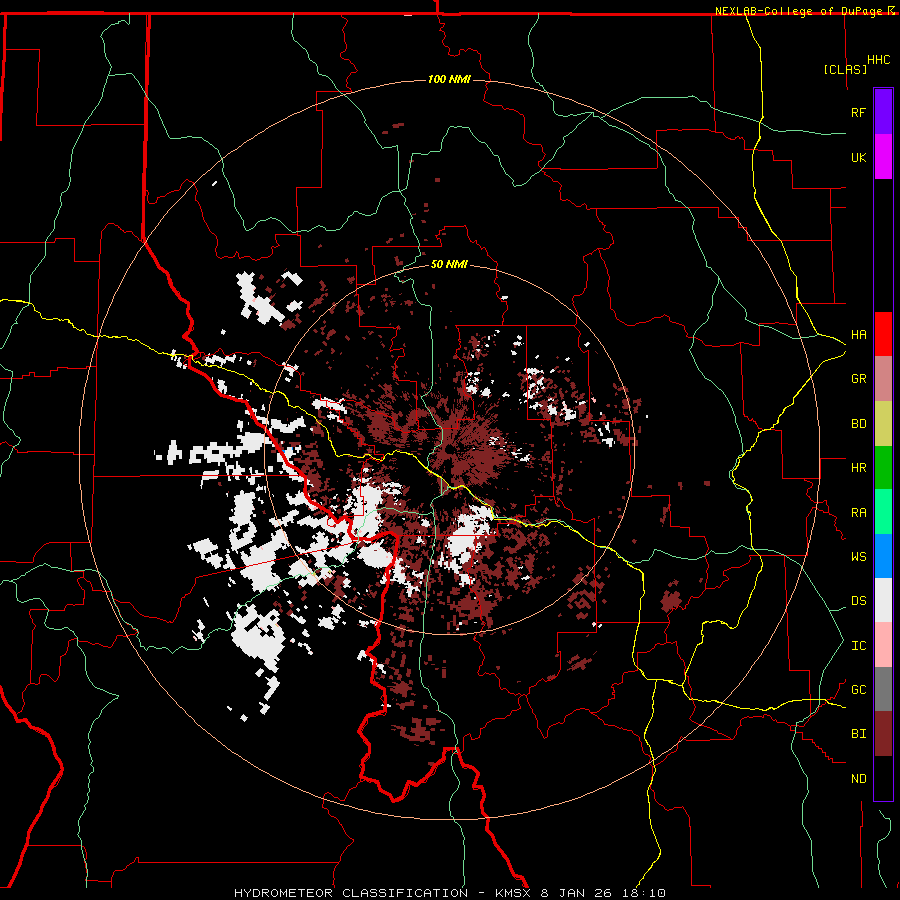The image size is (900, 900).
Task: Click the HA legend label
Action: 858,335
